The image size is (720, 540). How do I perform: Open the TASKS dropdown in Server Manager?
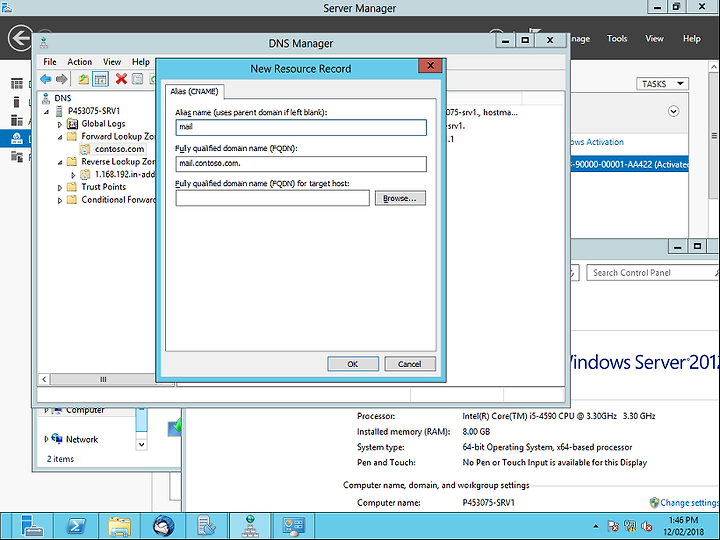coord(662,84)
